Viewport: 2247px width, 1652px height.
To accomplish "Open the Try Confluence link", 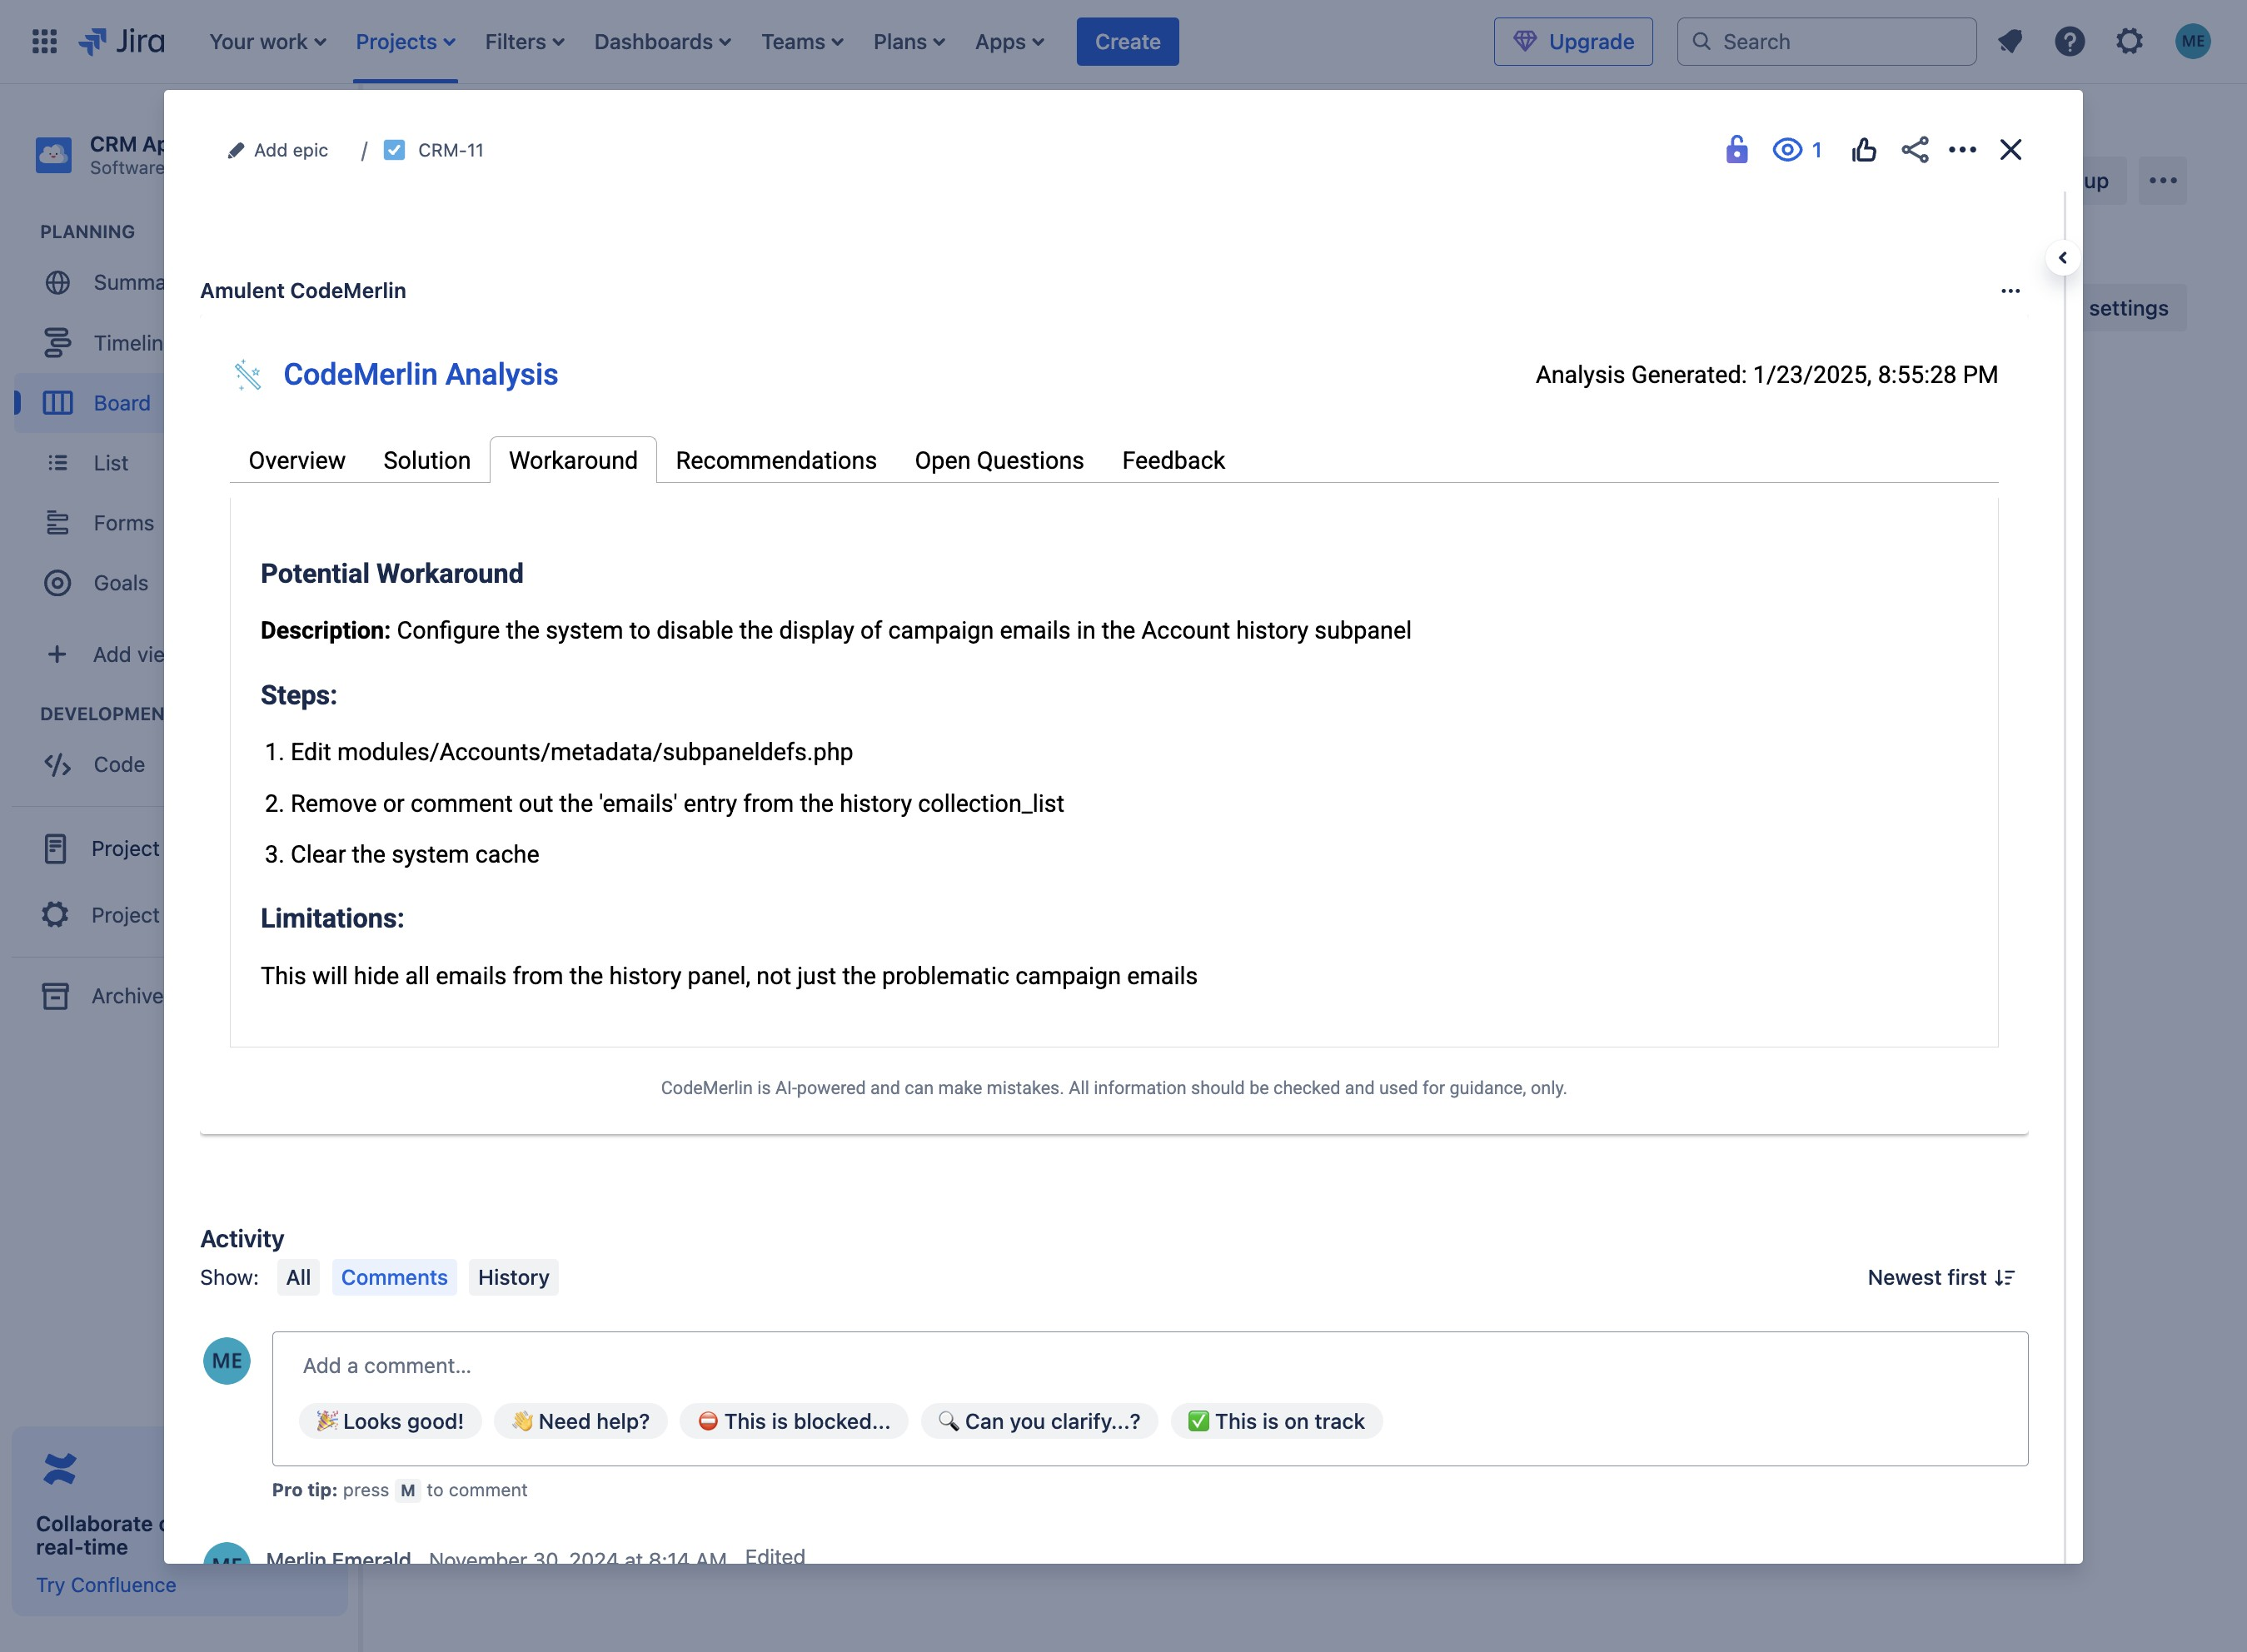I will [x=106, y=1585].
